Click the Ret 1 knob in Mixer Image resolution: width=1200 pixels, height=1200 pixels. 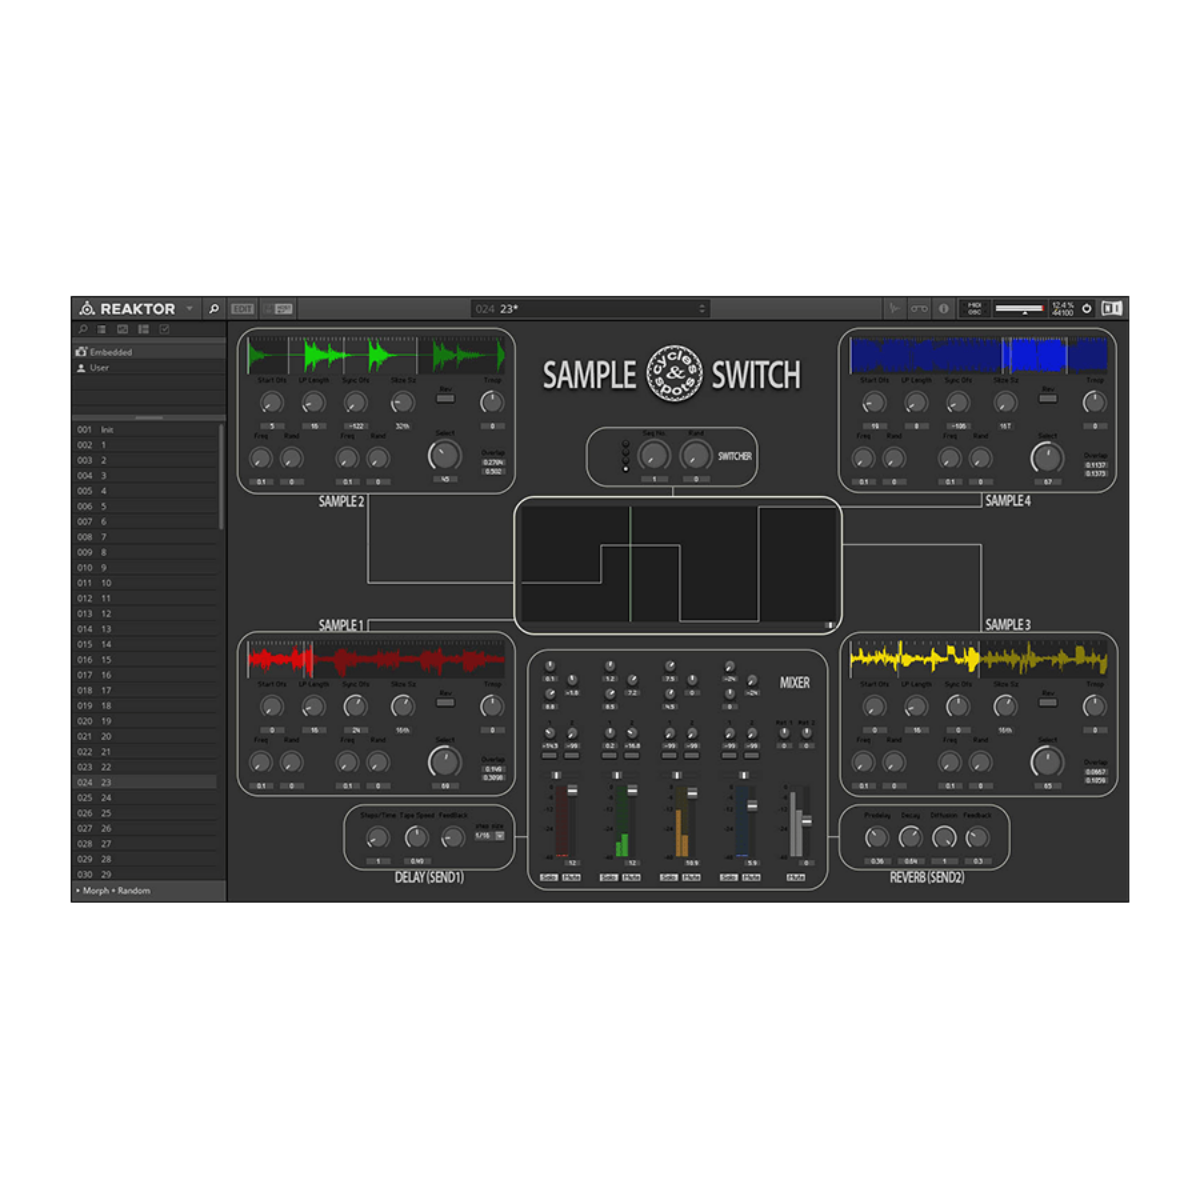(x=784, y=734)
